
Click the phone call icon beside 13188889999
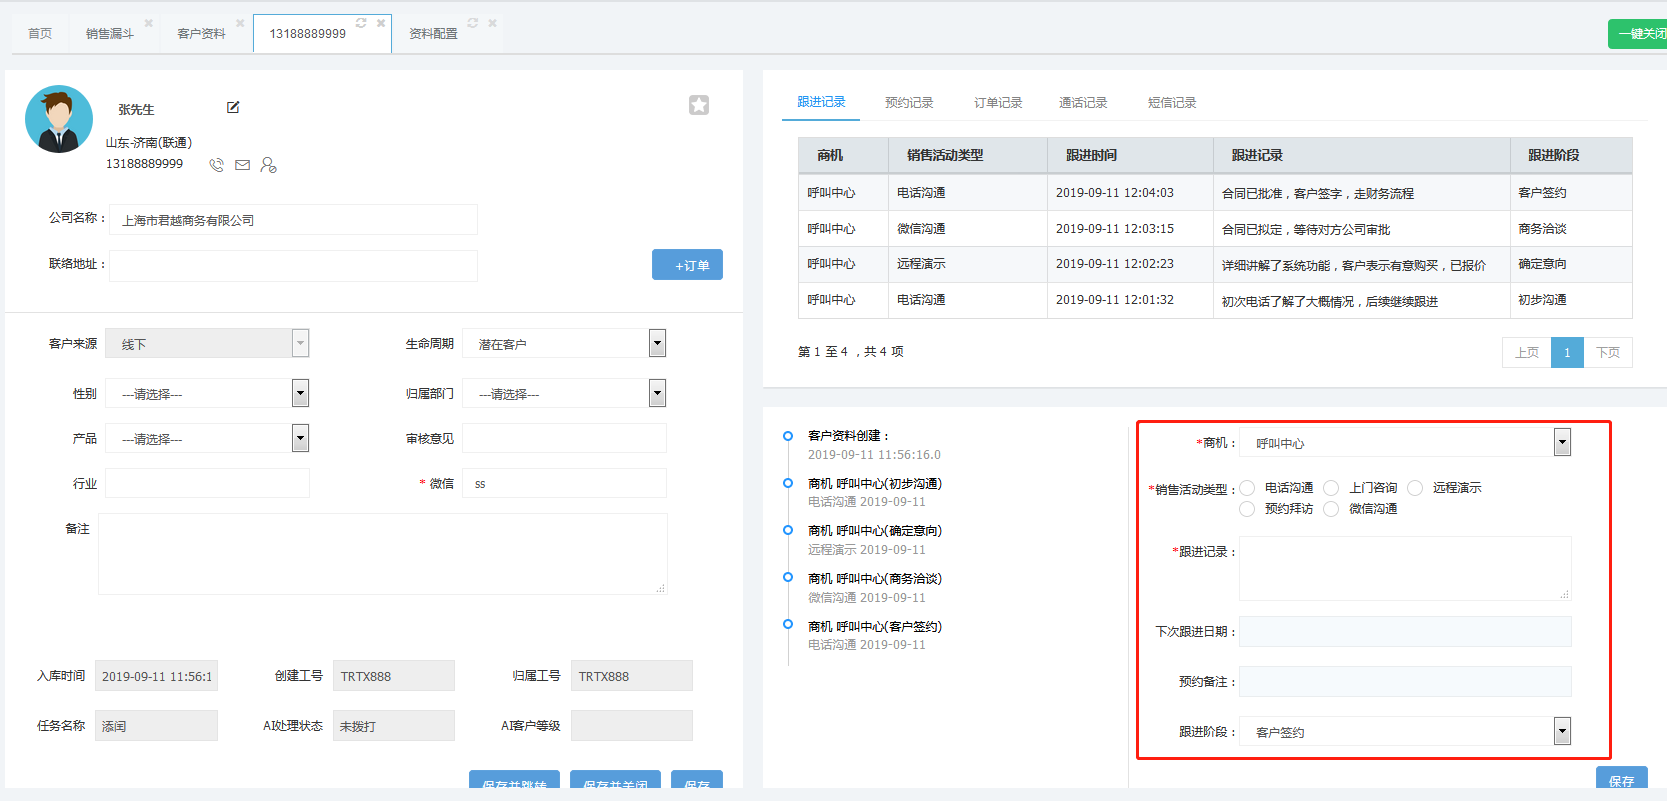(216, 165)
